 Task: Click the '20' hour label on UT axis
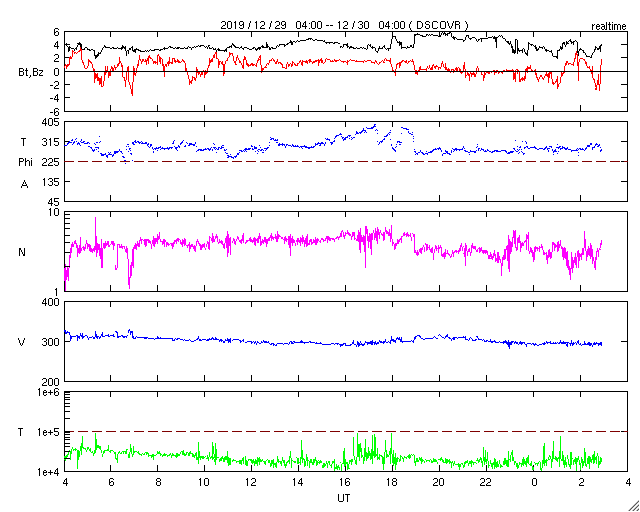[x=439, y=482]
